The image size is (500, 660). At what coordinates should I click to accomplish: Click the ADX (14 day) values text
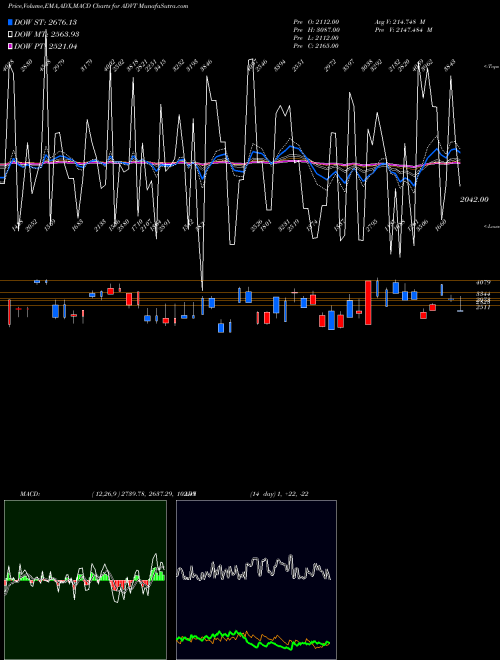[279, 494]
